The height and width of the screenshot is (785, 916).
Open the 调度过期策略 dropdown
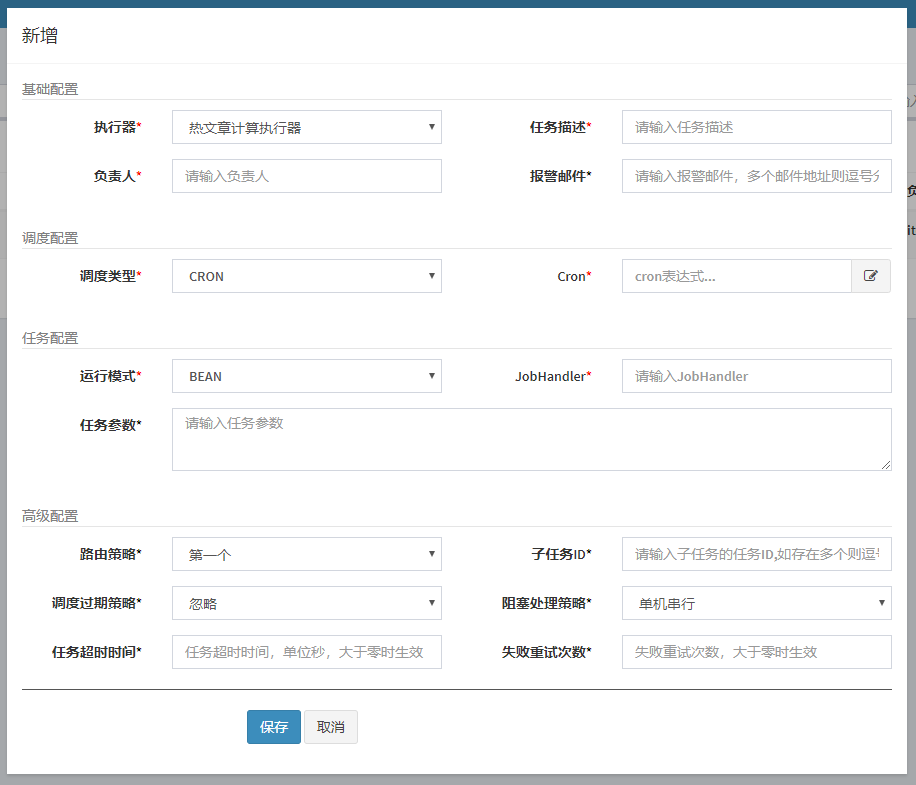coord(306,603)
